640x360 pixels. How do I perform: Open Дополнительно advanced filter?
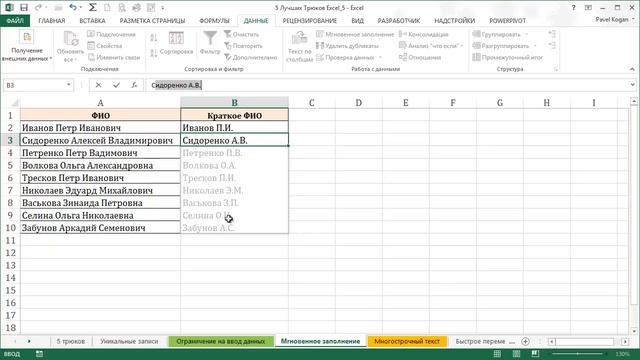click(x=251, y=57)
